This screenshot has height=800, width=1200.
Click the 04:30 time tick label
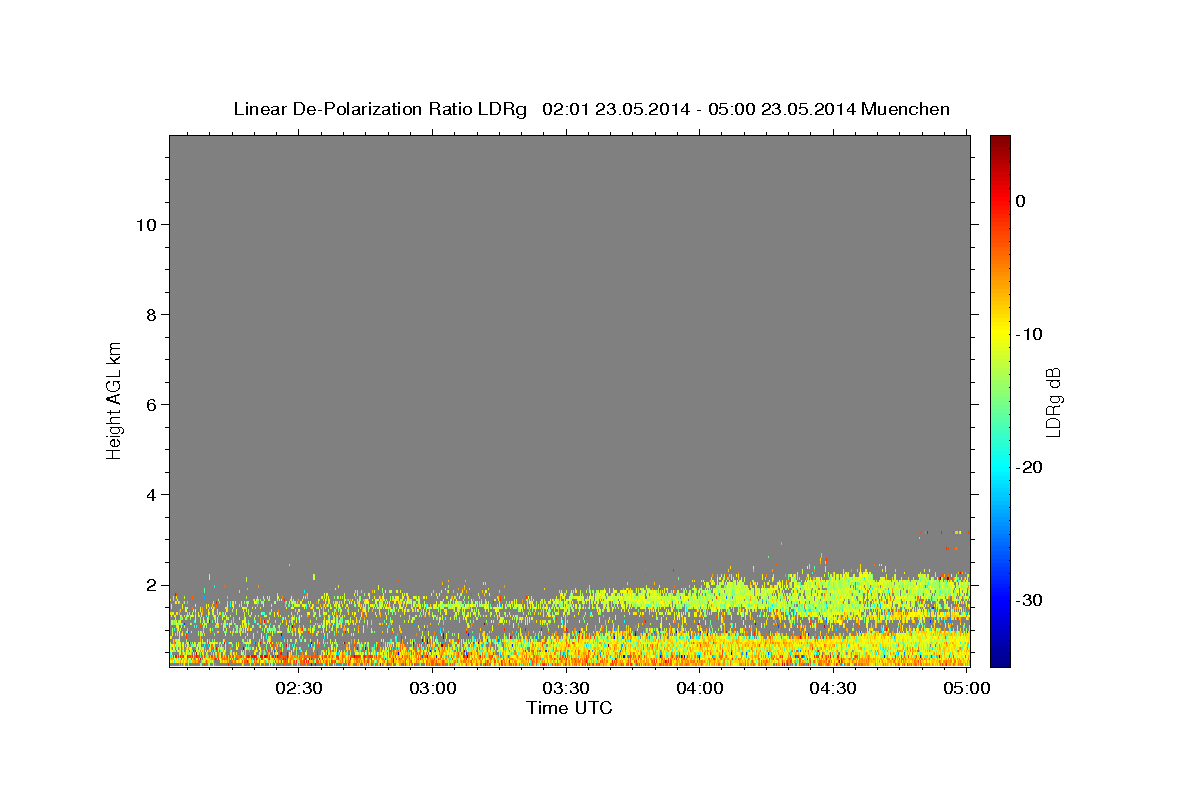[833, 688]
